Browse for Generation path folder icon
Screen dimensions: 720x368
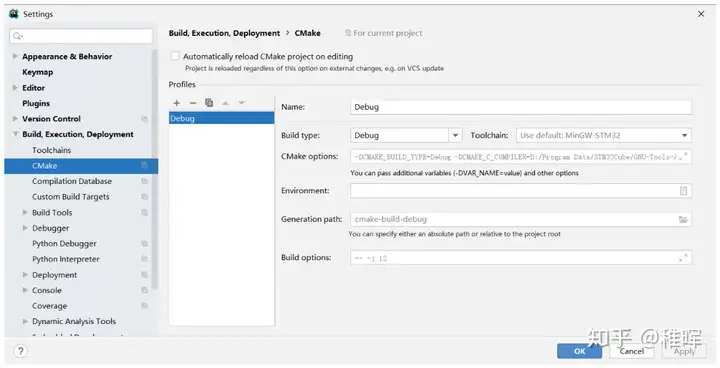pyautogui.click(x=683, y=220)
